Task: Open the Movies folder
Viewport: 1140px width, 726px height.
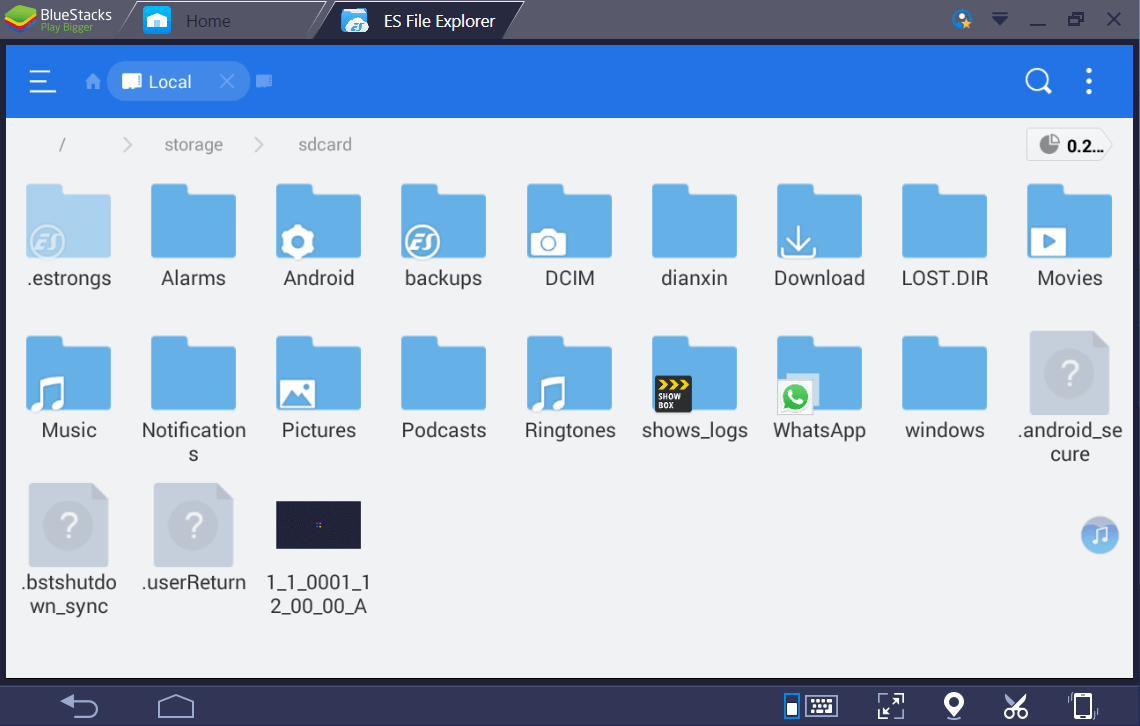Action: coord(1069,236)
